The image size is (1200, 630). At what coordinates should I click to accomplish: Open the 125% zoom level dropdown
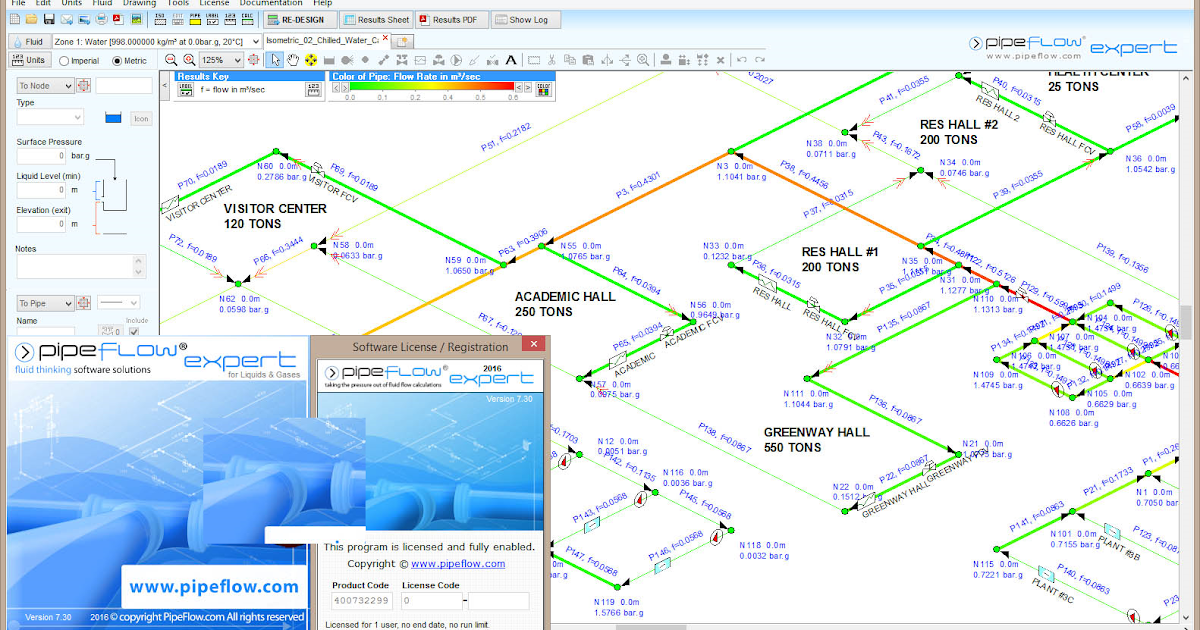tap(221, 60)
